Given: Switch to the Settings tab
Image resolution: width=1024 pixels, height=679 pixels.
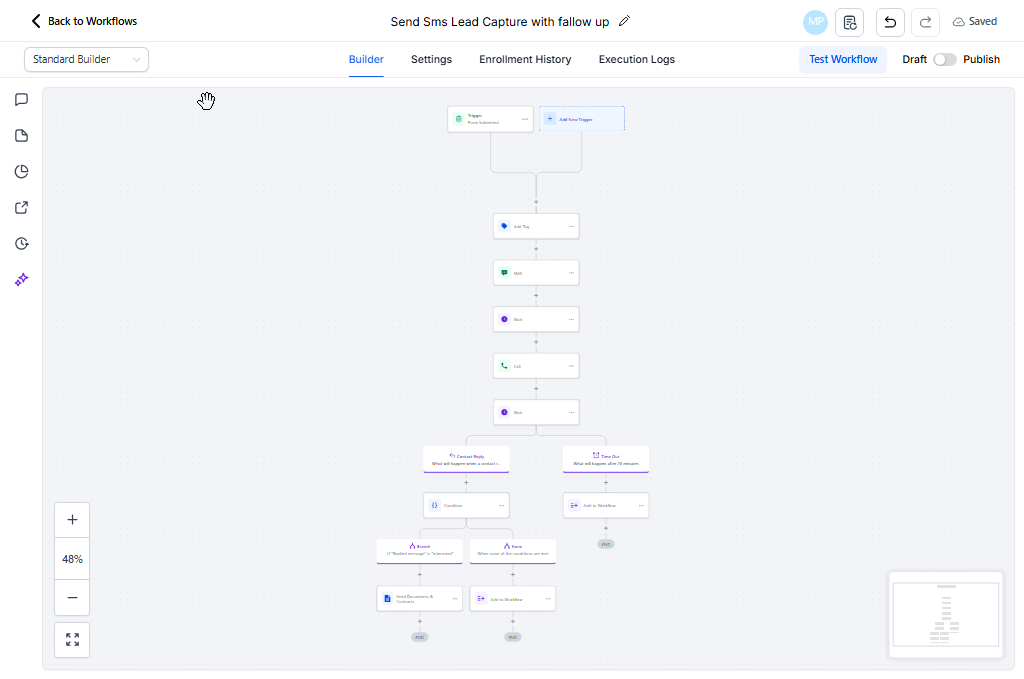Looking at the screenshot, I should point(431,59).
